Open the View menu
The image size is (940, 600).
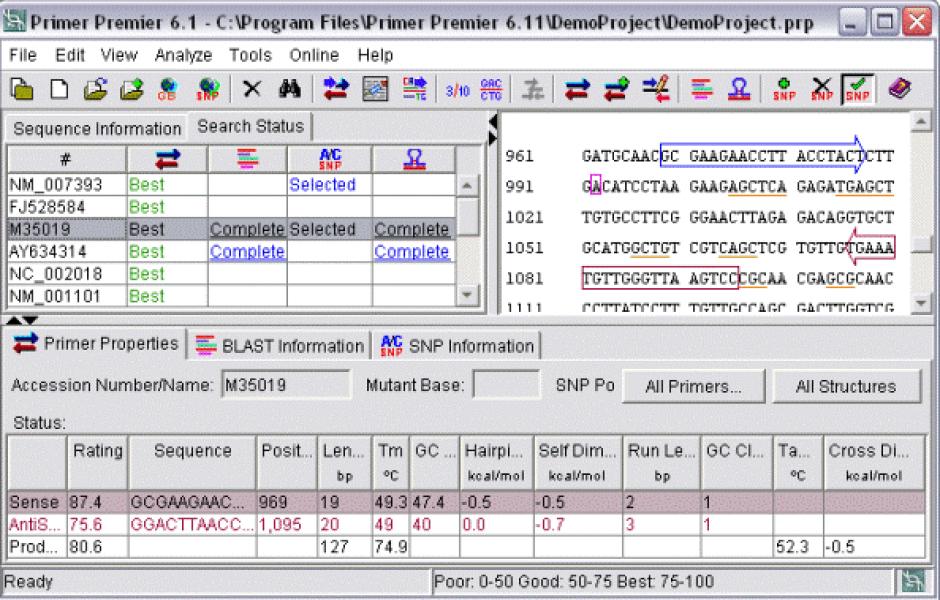[119, 55]
